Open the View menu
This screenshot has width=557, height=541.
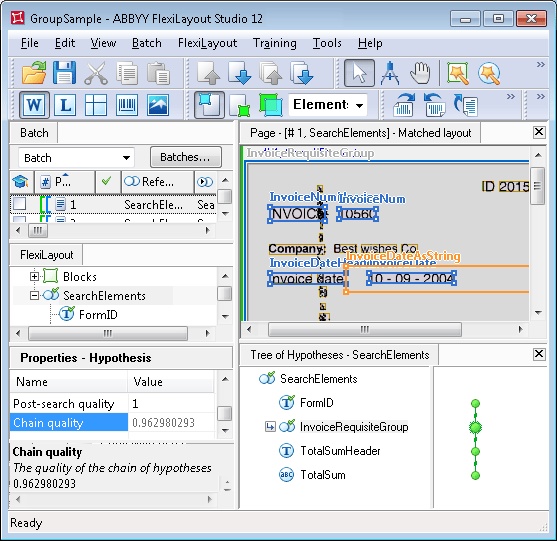(x=103, y=43)
